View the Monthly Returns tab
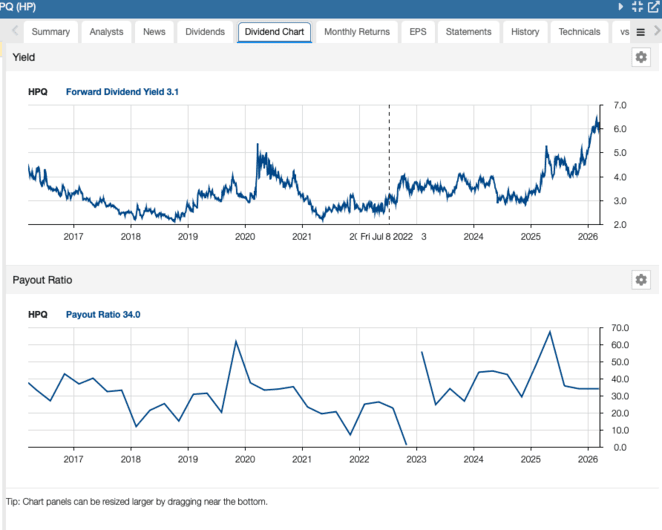The image size is (662, 530). click(357, 32)
